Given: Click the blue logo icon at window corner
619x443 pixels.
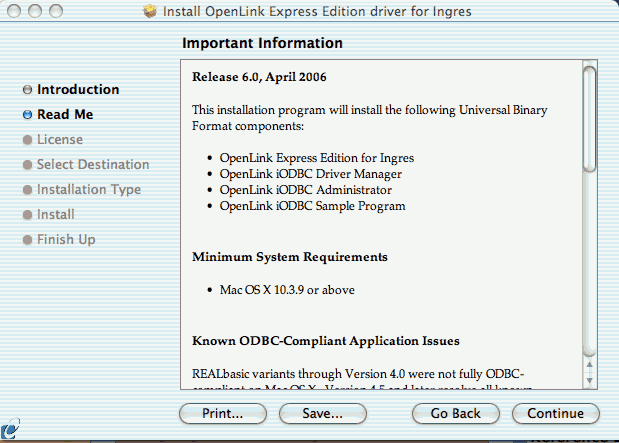Looking at the screenshot, I should [10, 429].
